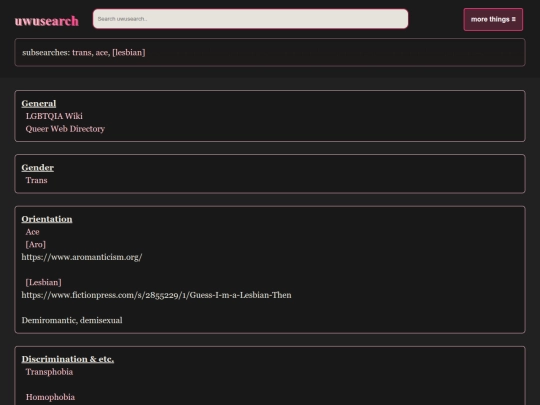Viewport: 540px width, 405px height.
Task: Click the Demiromantic, demisexual text
Action: 72,320
